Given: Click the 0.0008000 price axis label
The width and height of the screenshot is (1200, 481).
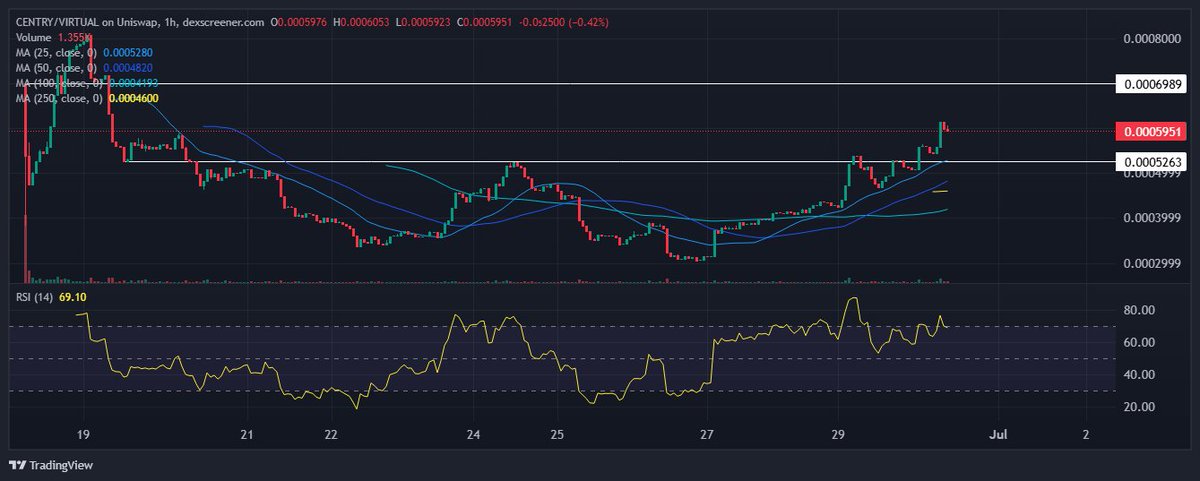Looking at the screenshot, I should tap(1151, 39).
